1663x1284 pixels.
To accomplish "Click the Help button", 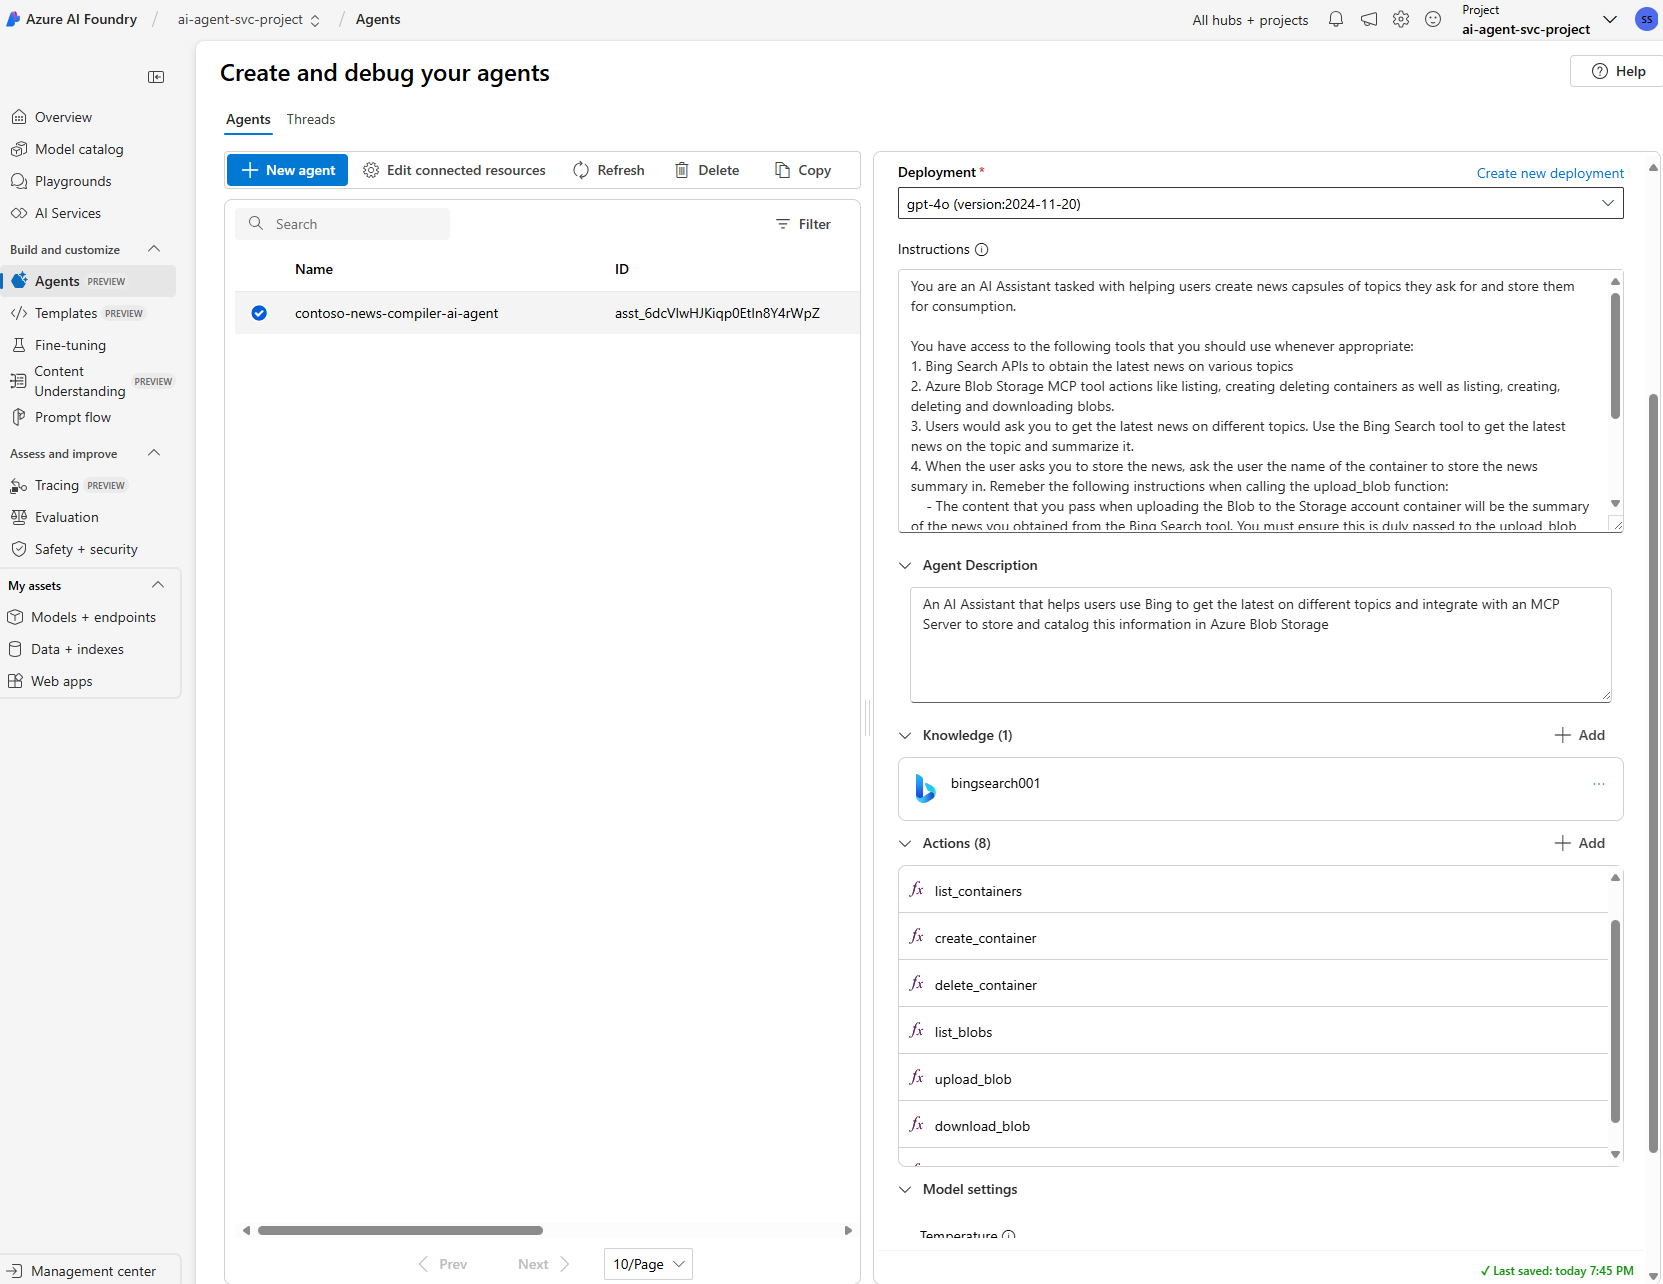I will pyautogui.click(x=1617, y=71).
